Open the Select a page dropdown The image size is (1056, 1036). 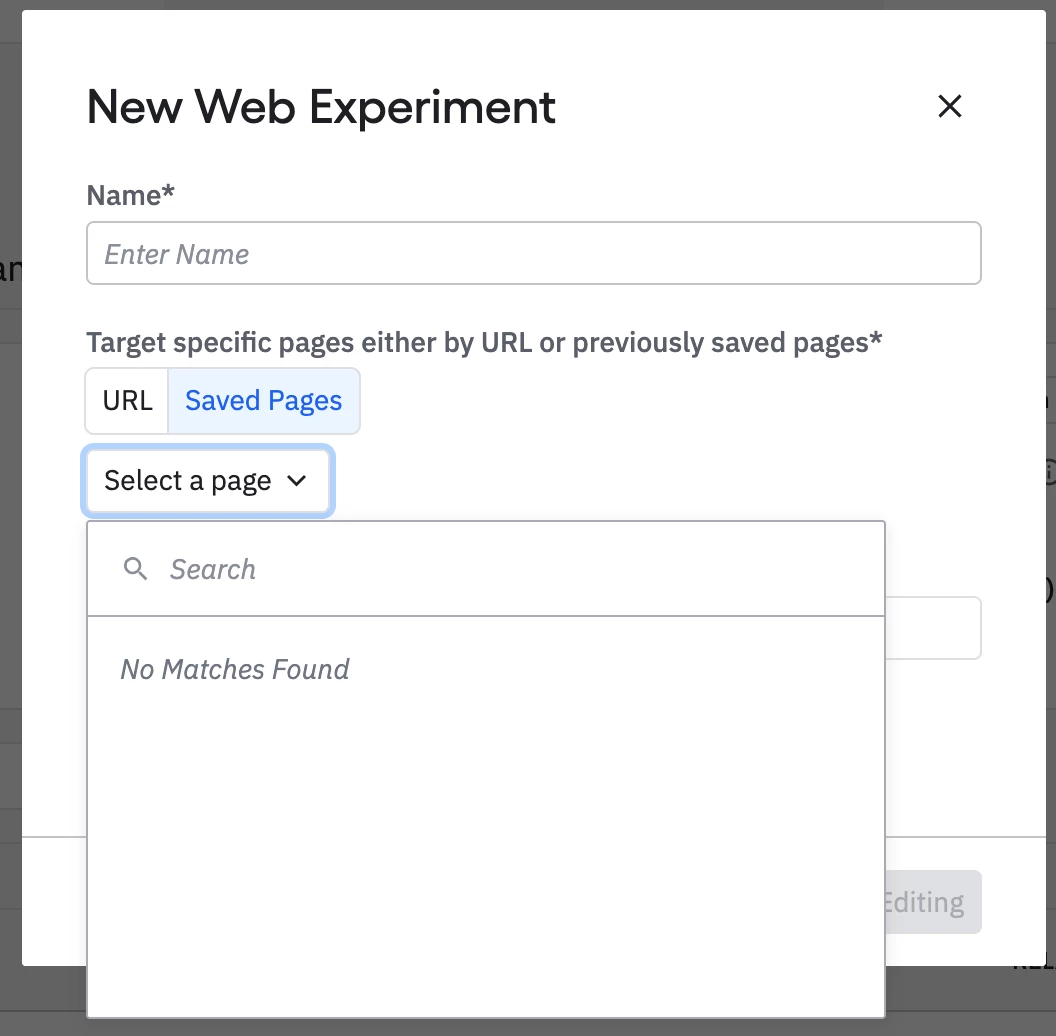pyautogui.click(x=207, y=481)
